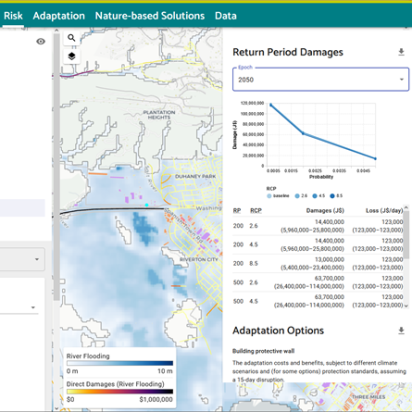The image size is (412, 412).
Task: Click the Adaptation Options heading
Action: coord(278,330)
